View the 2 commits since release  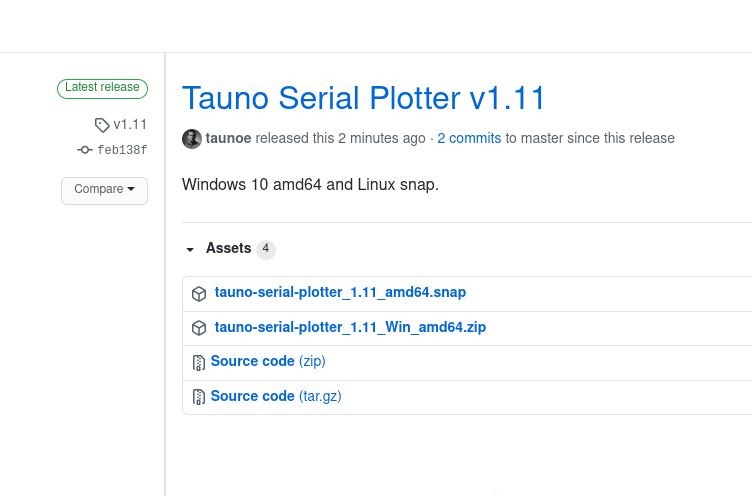coord(469,138)
